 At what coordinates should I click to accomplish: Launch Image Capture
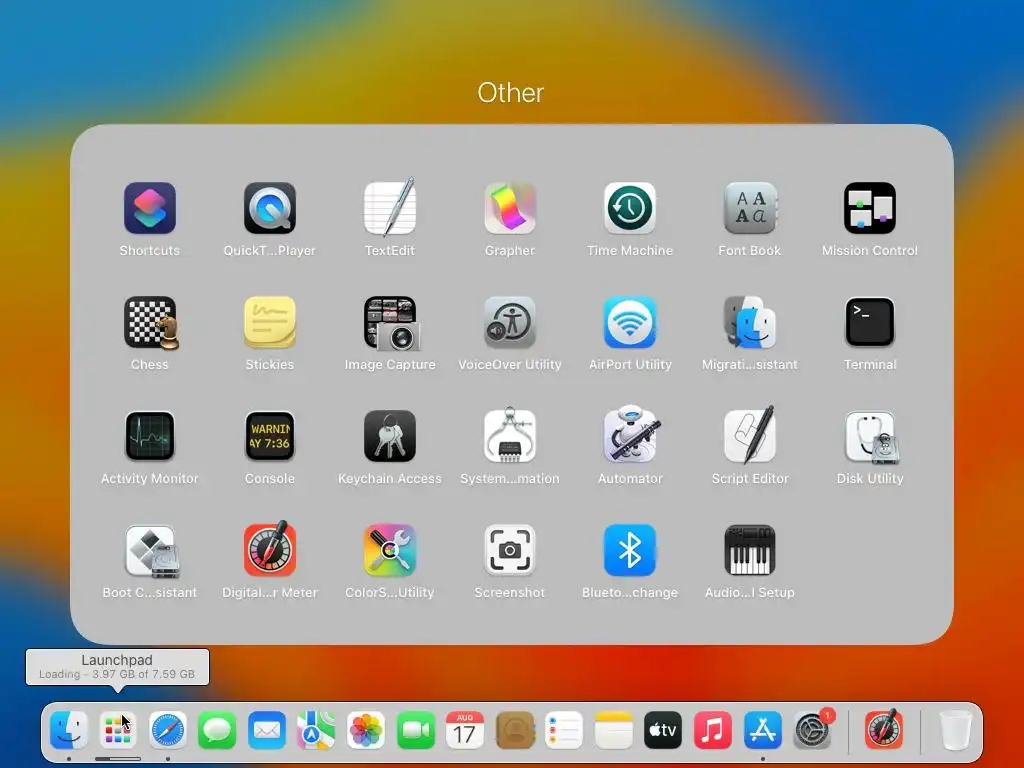(x=391, y=324)
